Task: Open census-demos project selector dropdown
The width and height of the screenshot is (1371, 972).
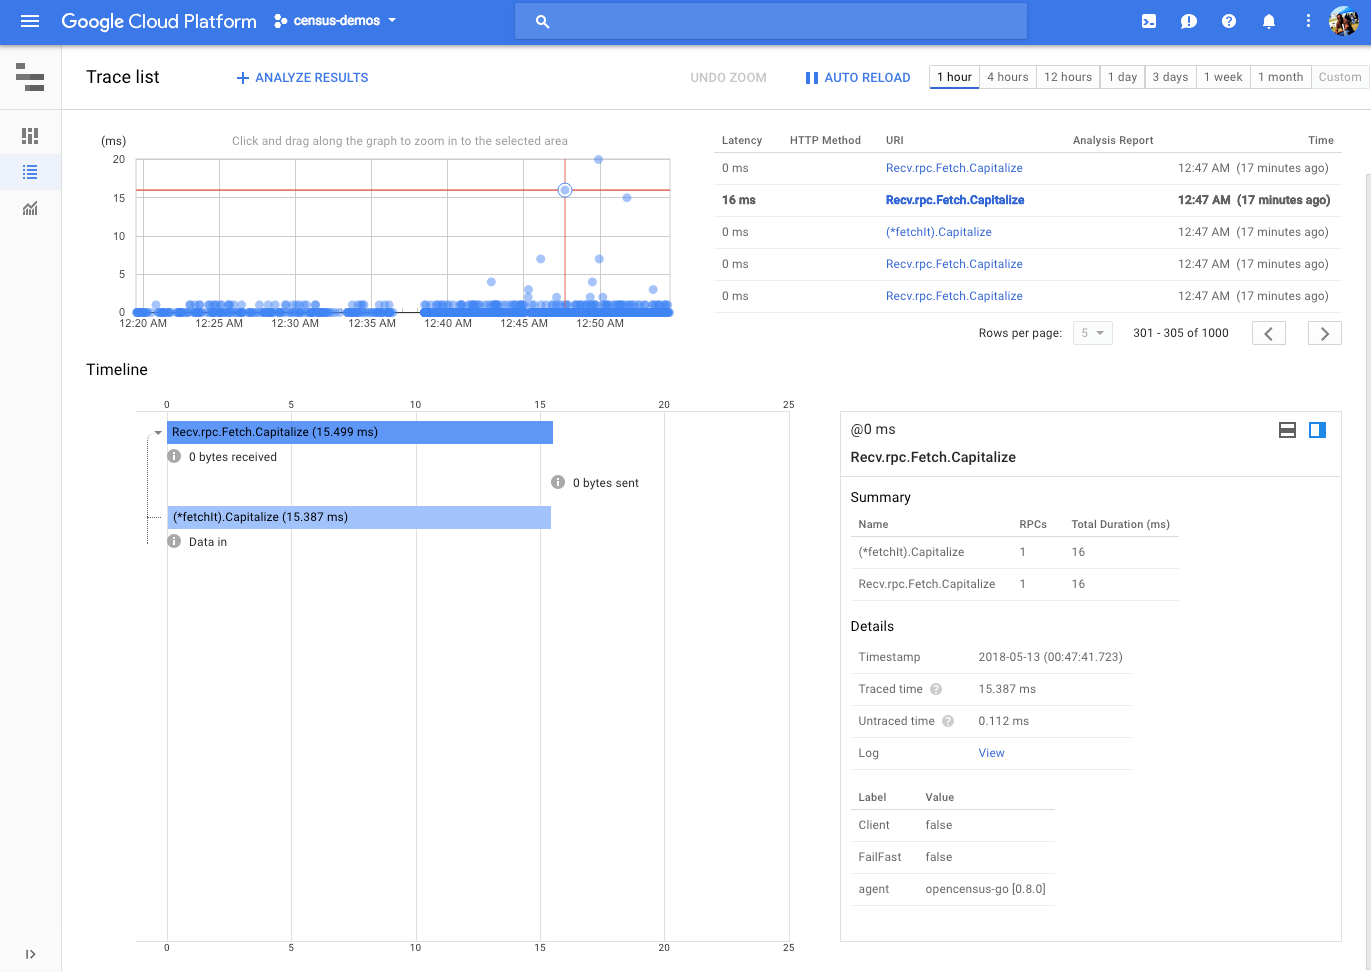Action: [x=335, y=21]
